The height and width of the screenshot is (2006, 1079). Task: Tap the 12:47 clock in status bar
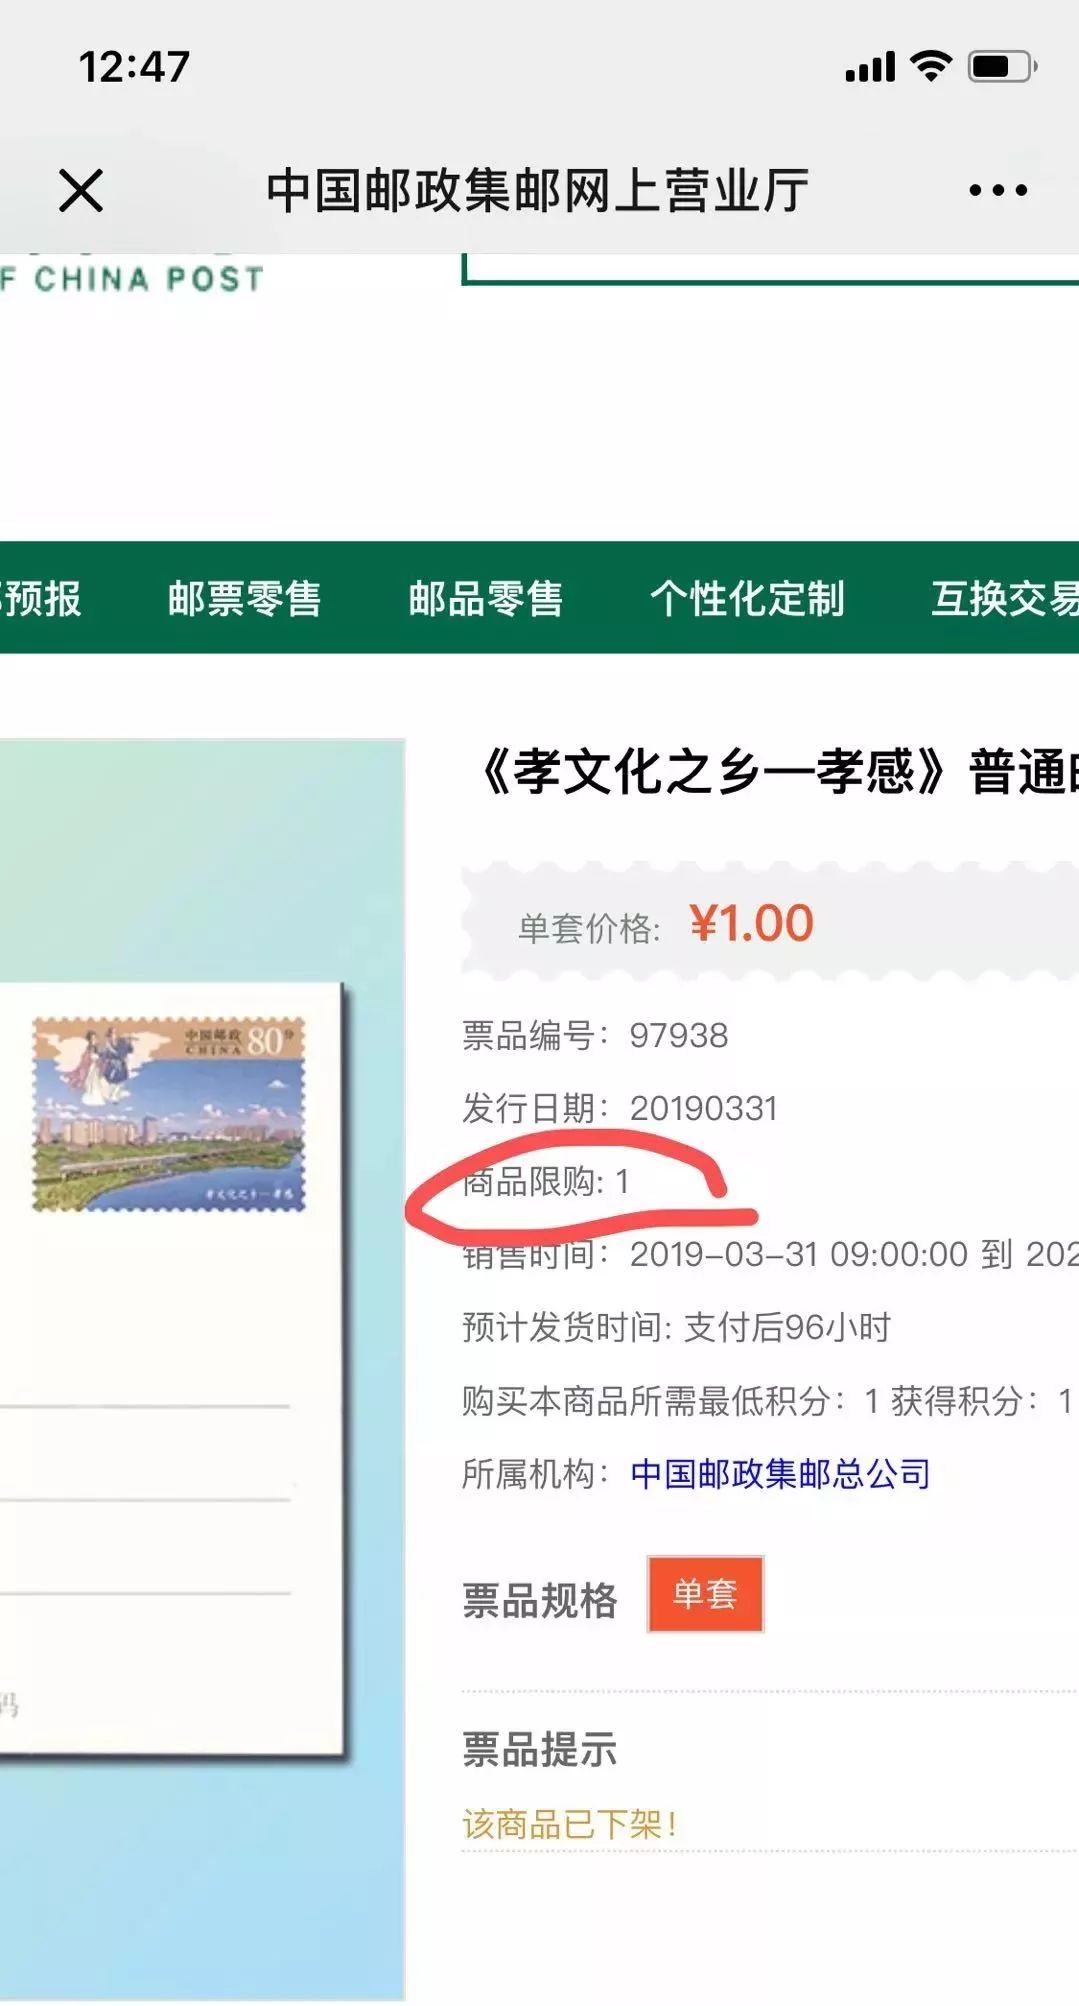point(134,67)
